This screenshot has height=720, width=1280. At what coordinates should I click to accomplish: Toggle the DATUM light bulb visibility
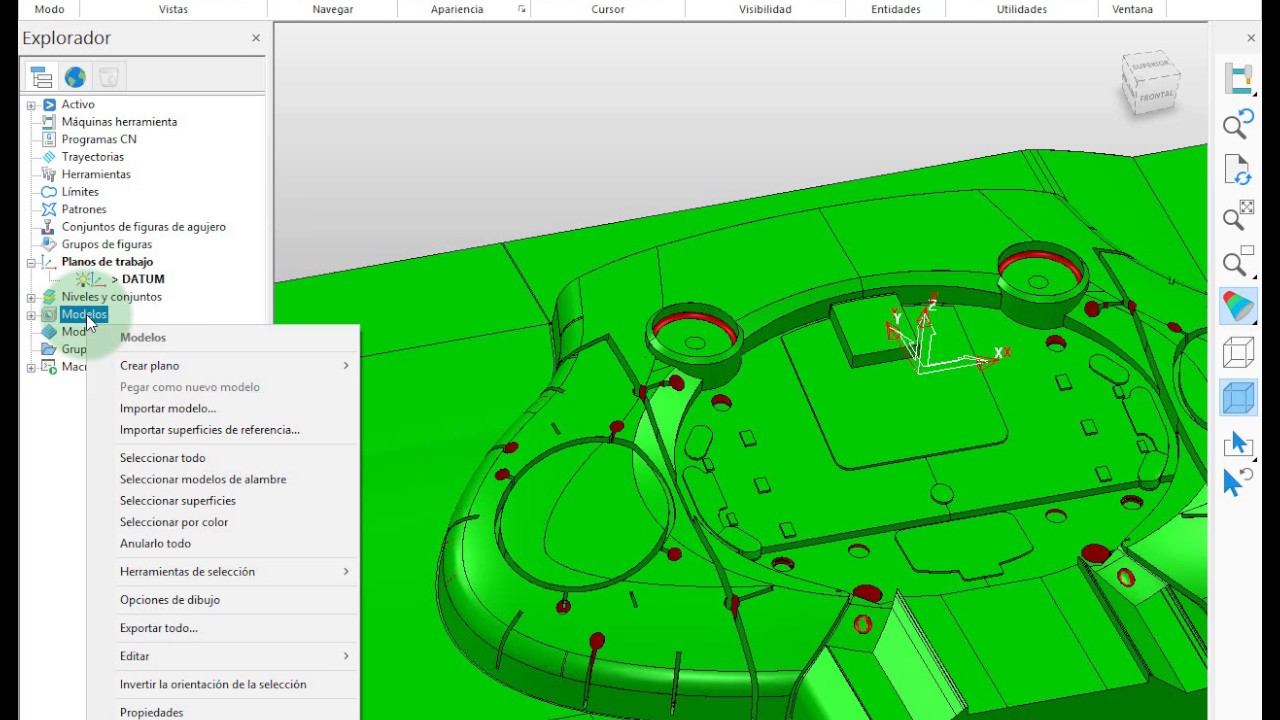click(83, 279)
